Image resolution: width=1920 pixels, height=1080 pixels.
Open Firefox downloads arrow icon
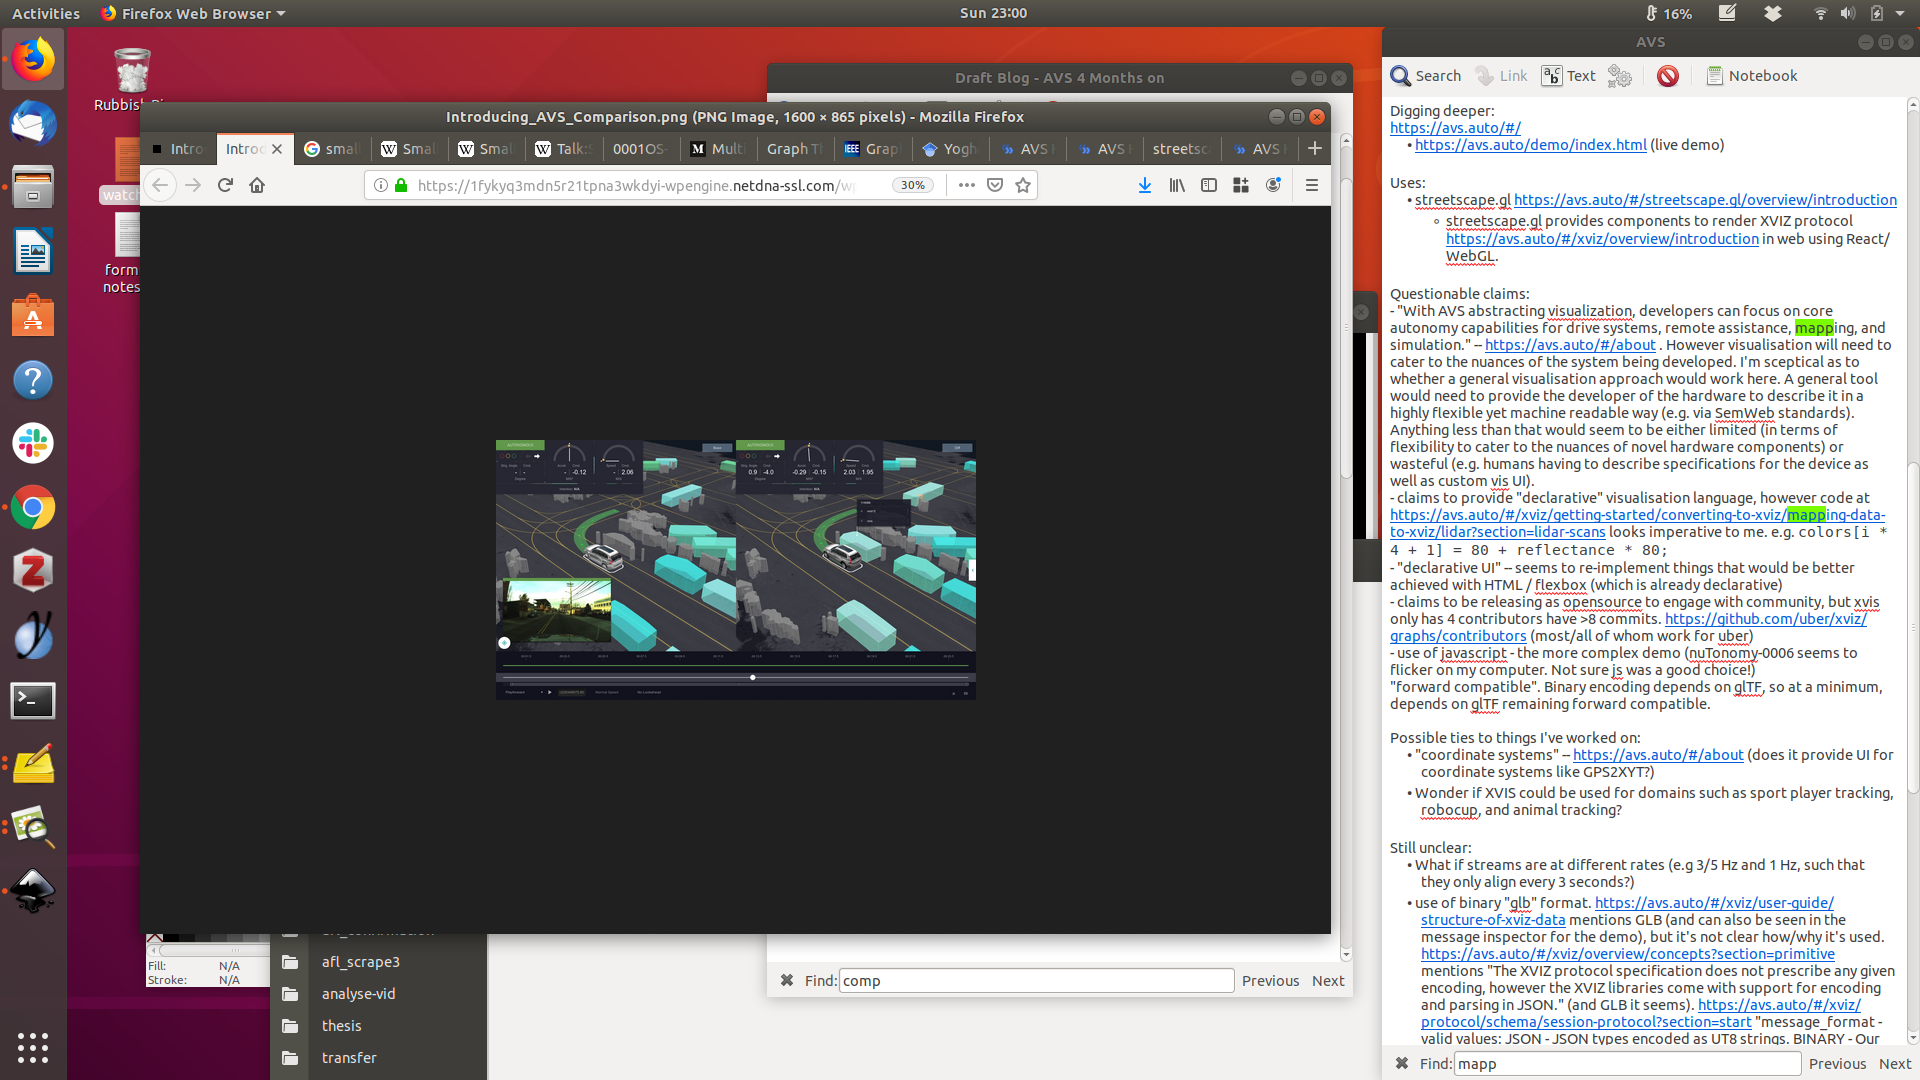1145,185
